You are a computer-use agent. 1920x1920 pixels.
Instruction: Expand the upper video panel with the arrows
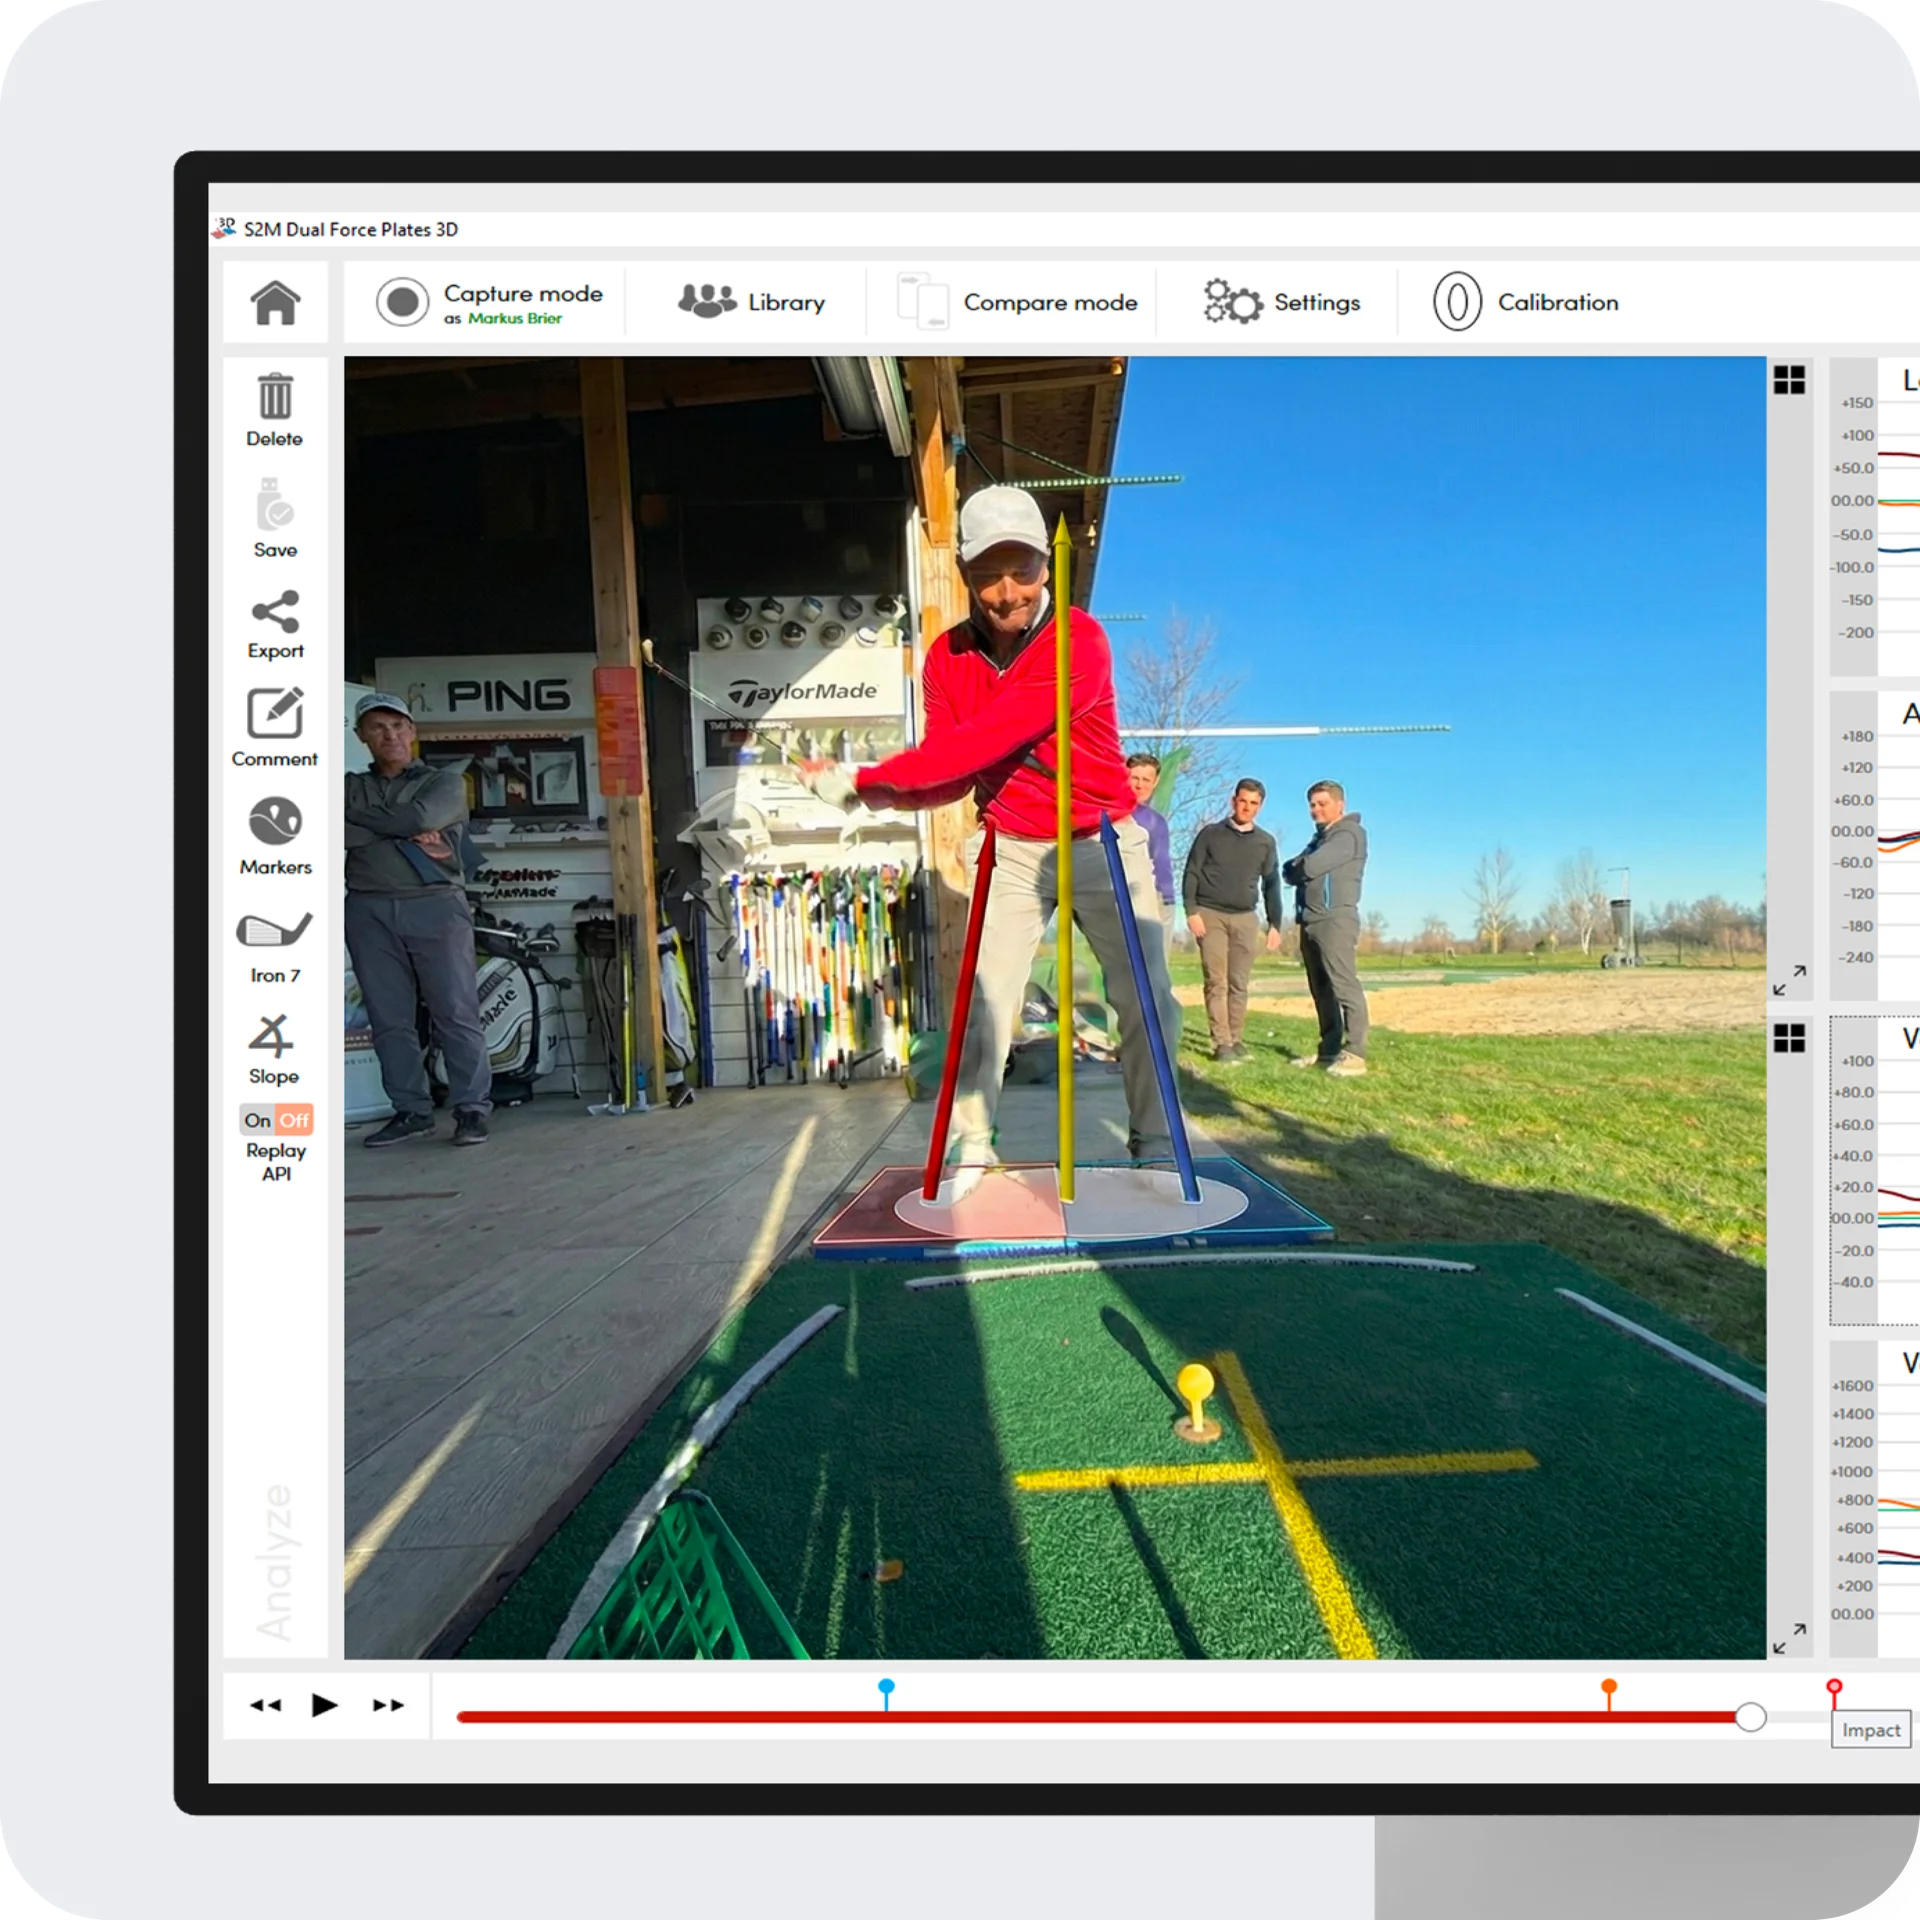click(1789, 980)
